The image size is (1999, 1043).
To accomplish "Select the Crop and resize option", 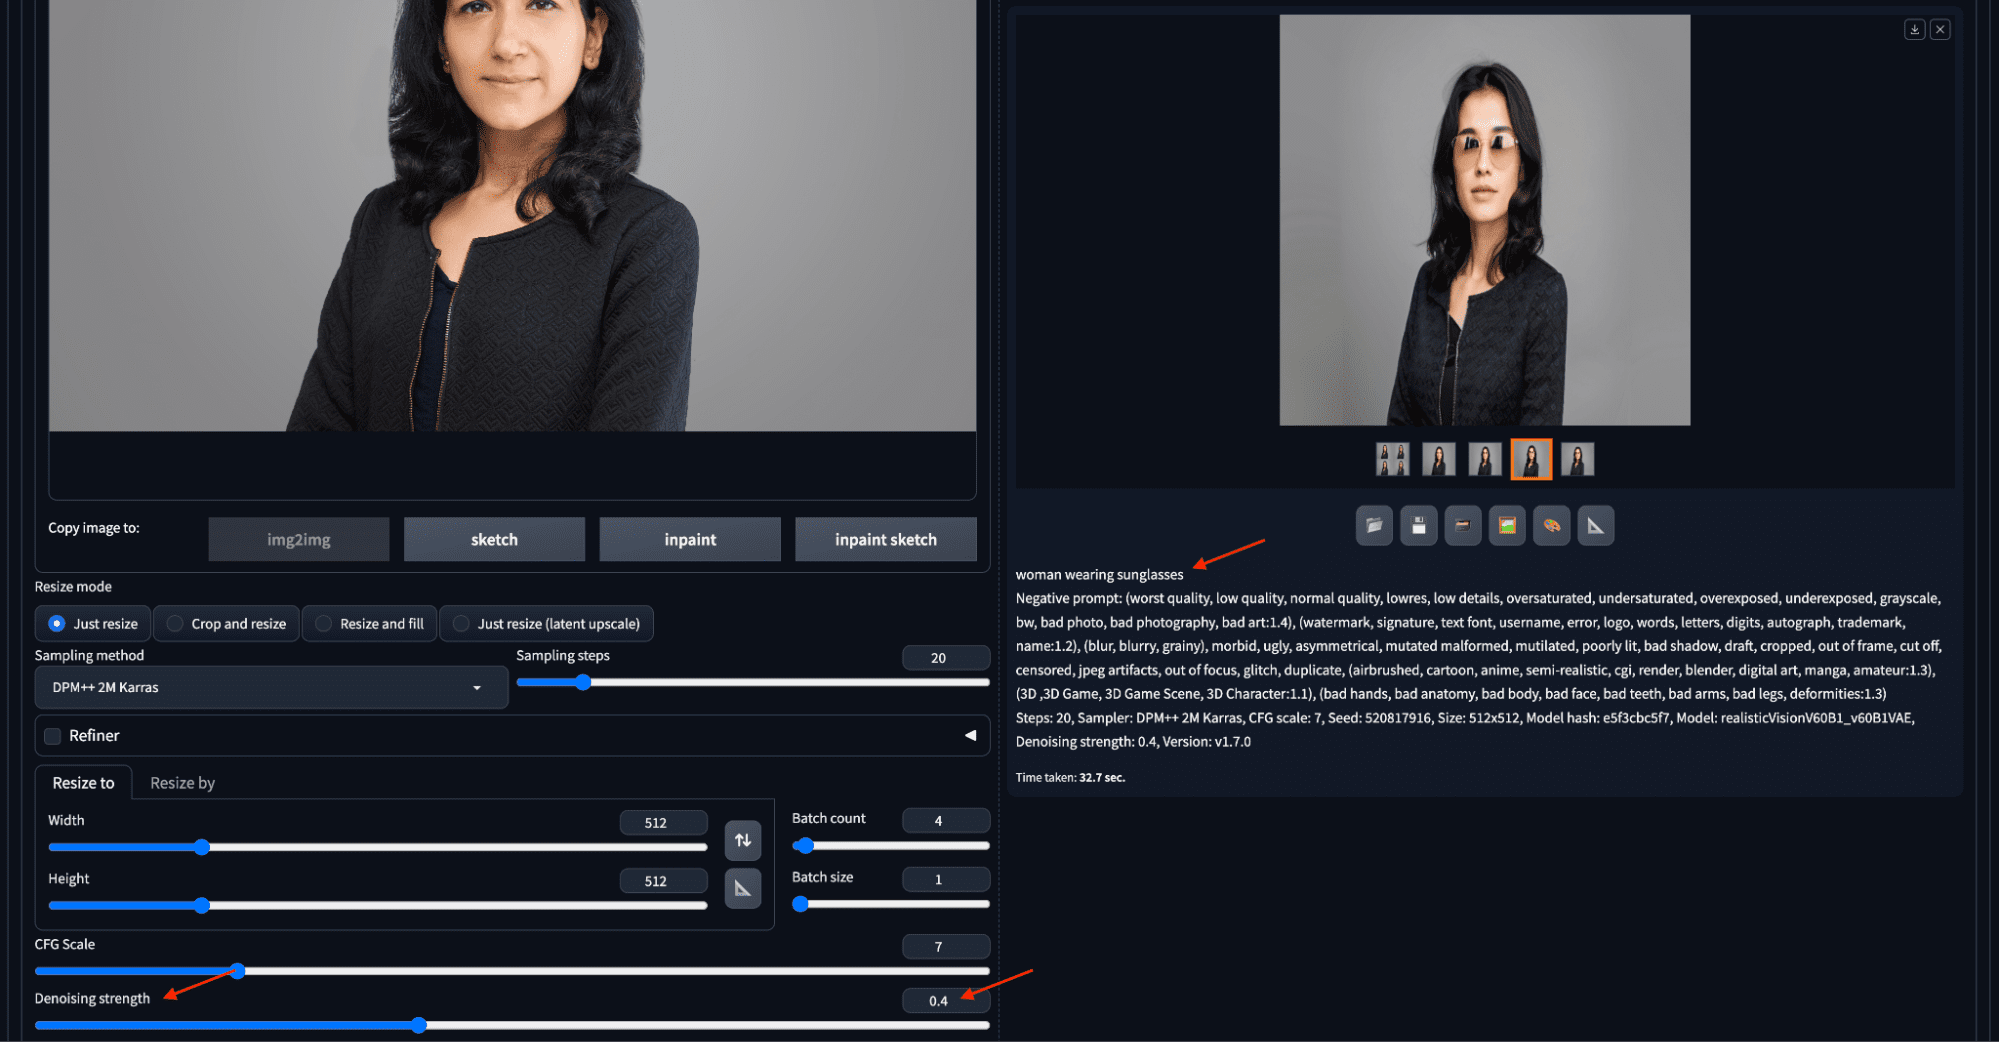I will pyautogui.click(x=227, y=624).
